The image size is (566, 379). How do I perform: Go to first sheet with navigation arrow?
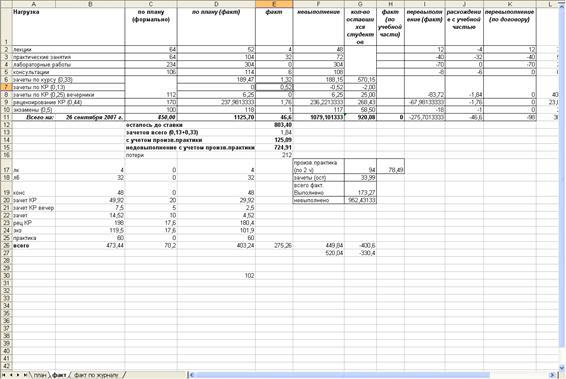[x=4, y=375]
